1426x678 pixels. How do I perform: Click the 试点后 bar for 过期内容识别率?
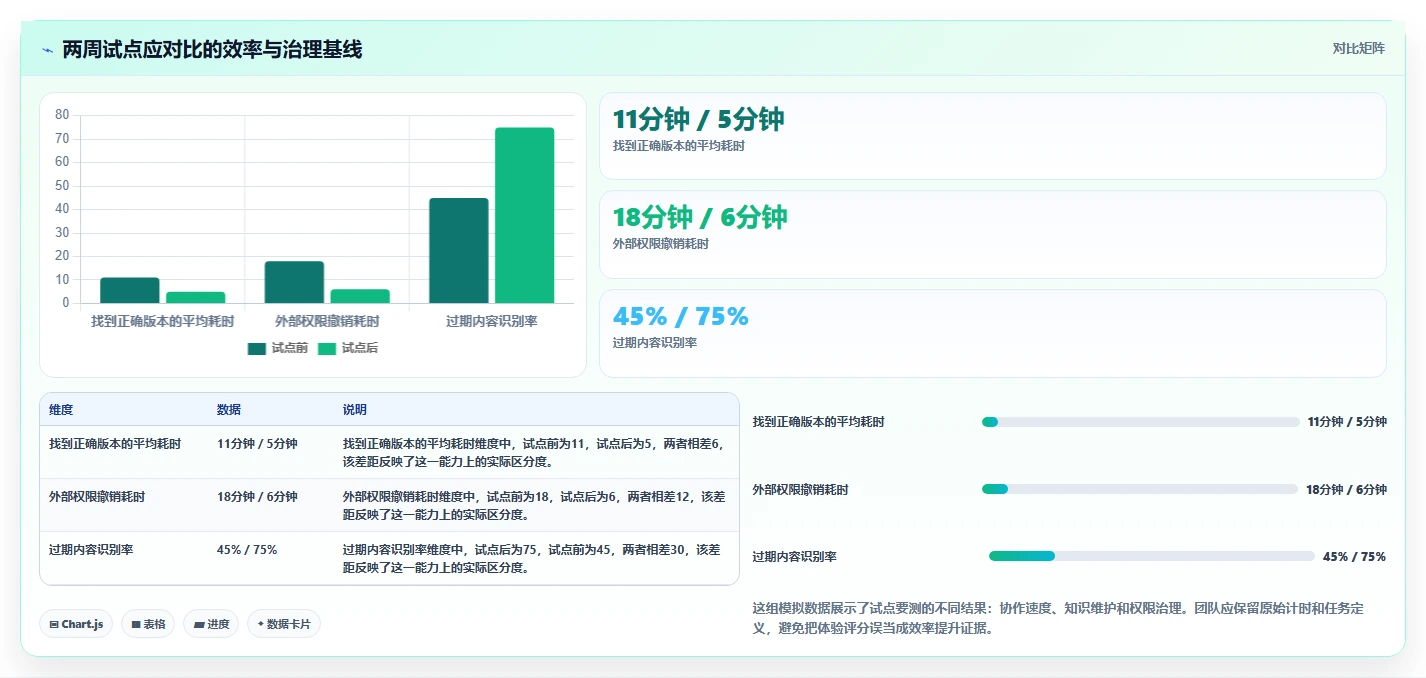click(x=524, y=215)
